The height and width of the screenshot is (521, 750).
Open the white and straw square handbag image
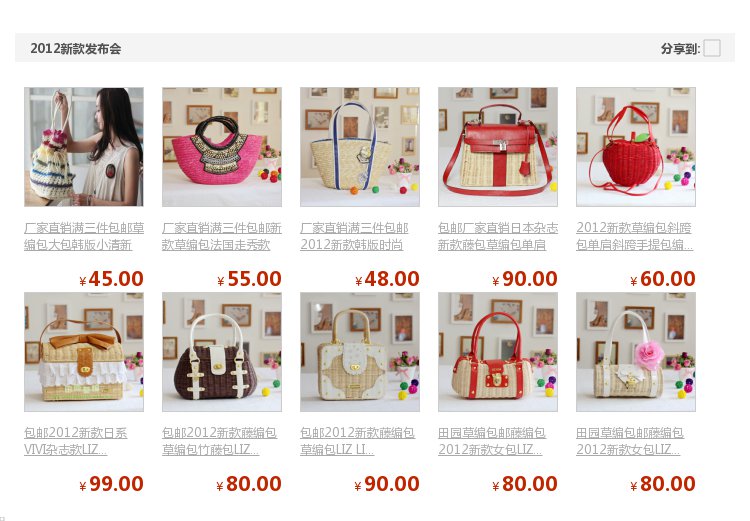click(360, 352)
